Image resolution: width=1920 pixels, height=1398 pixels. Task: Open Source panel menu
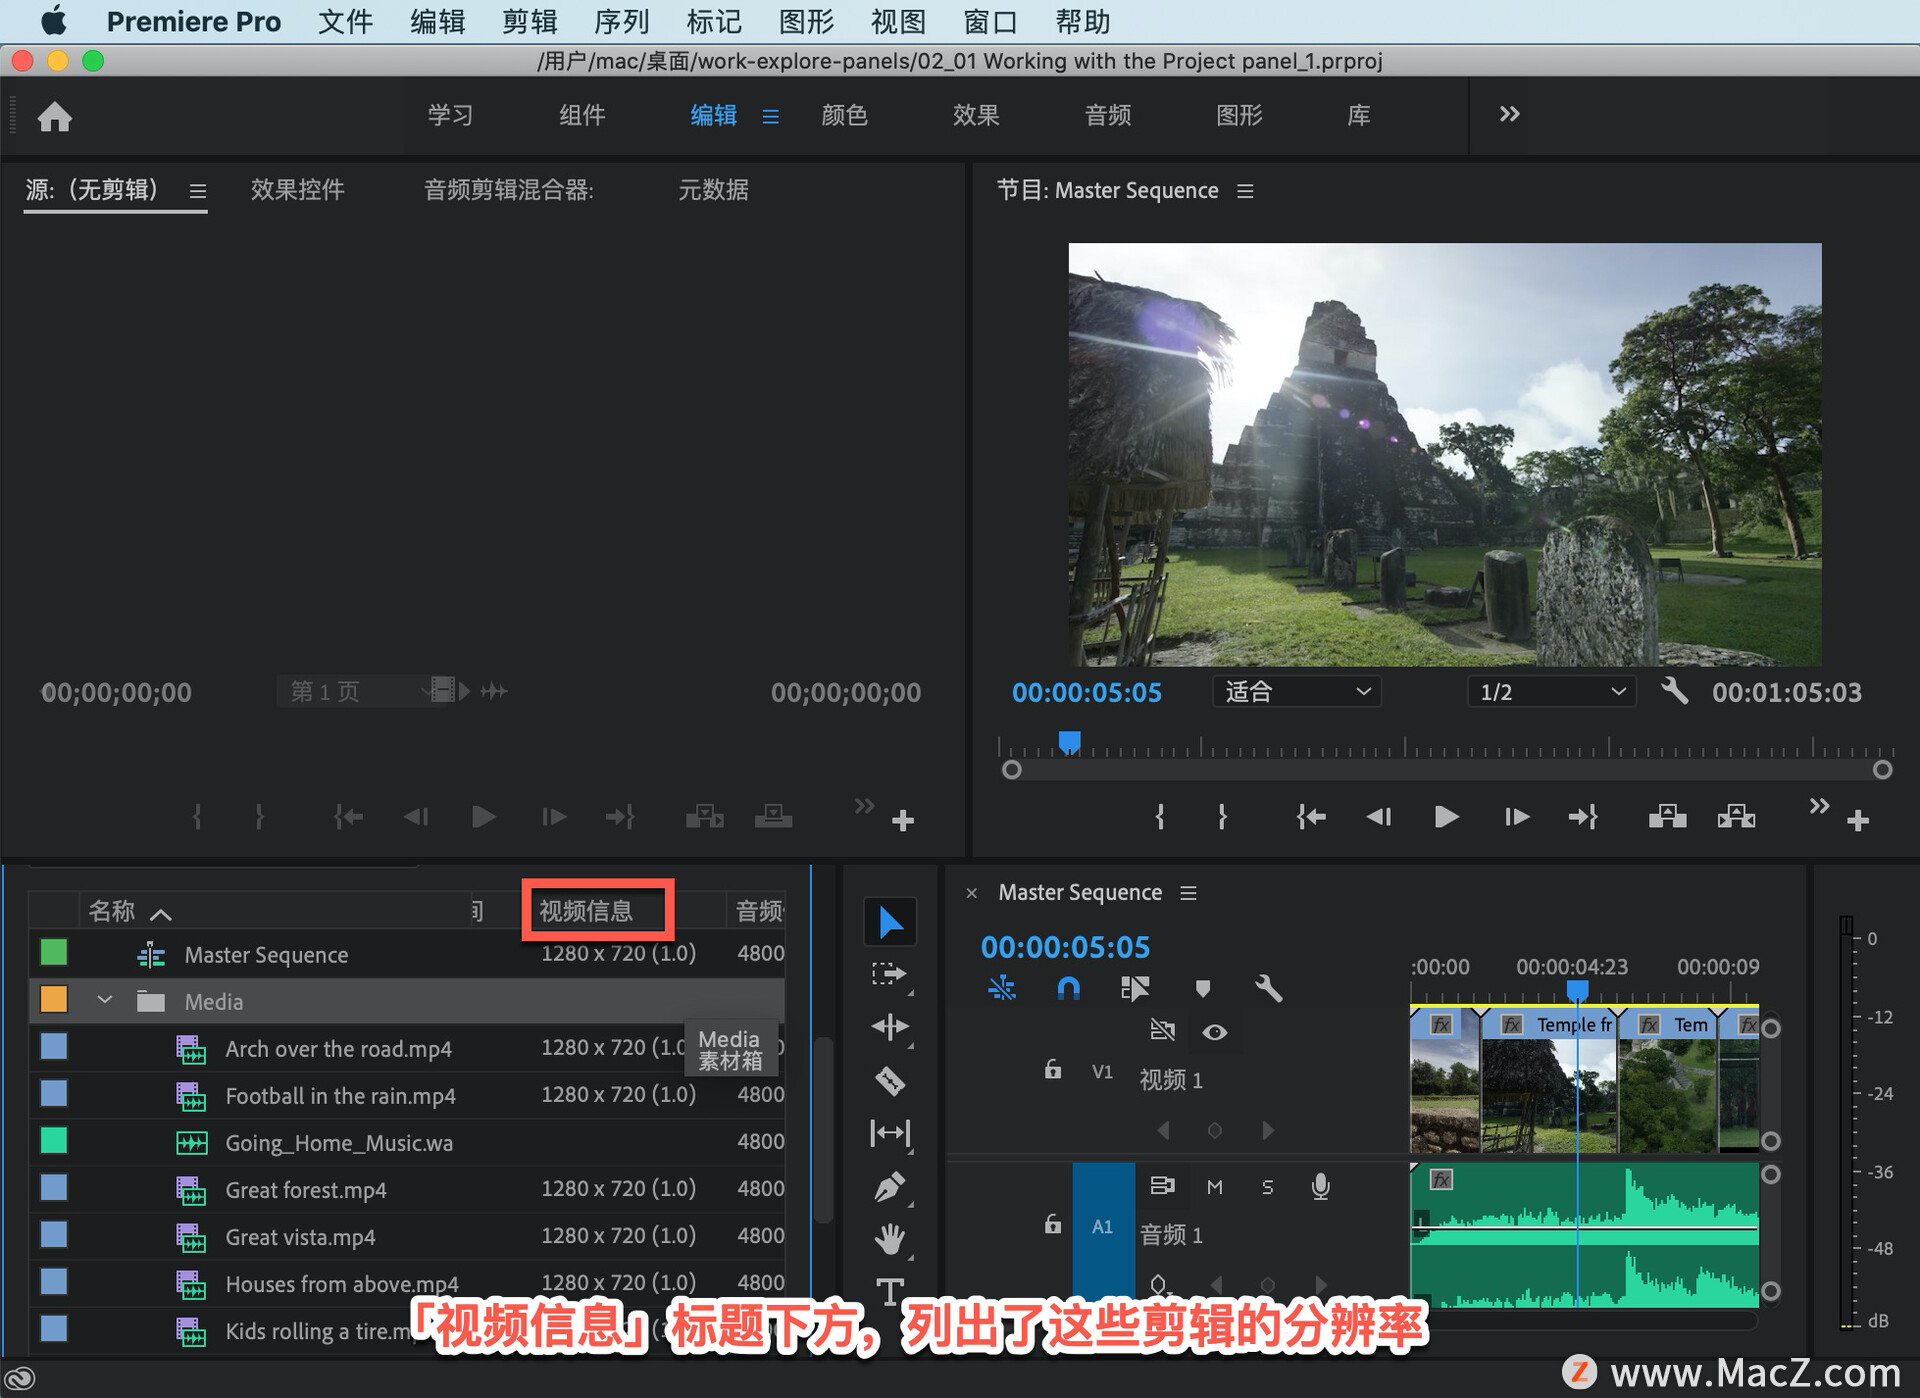(x=198, y=191)
